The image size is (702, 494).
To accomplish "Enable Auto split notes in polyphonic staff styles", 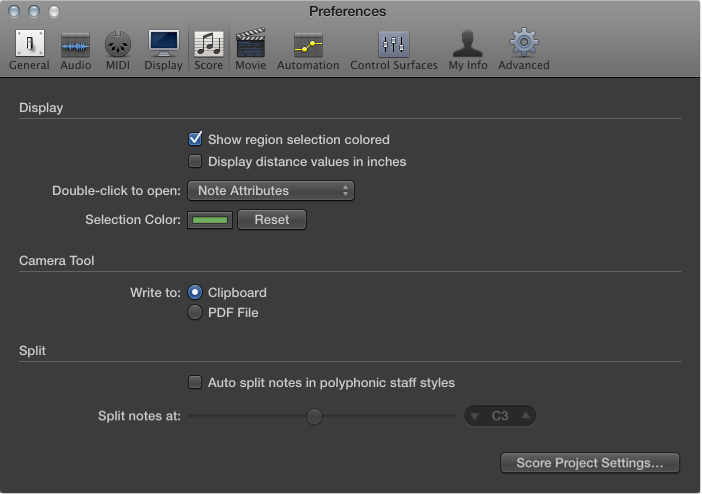I will (195, 382).
